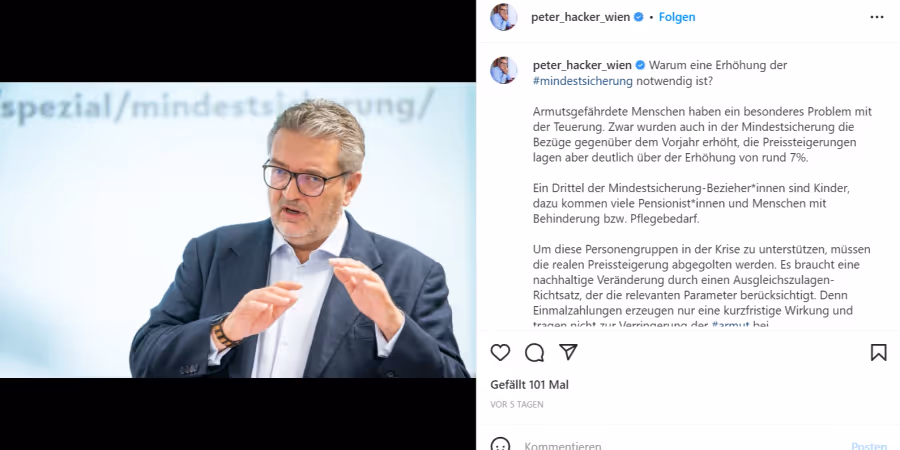Submit comment with Posten button
This screenshot has height=450, width=900.
[x=869, y=445]
